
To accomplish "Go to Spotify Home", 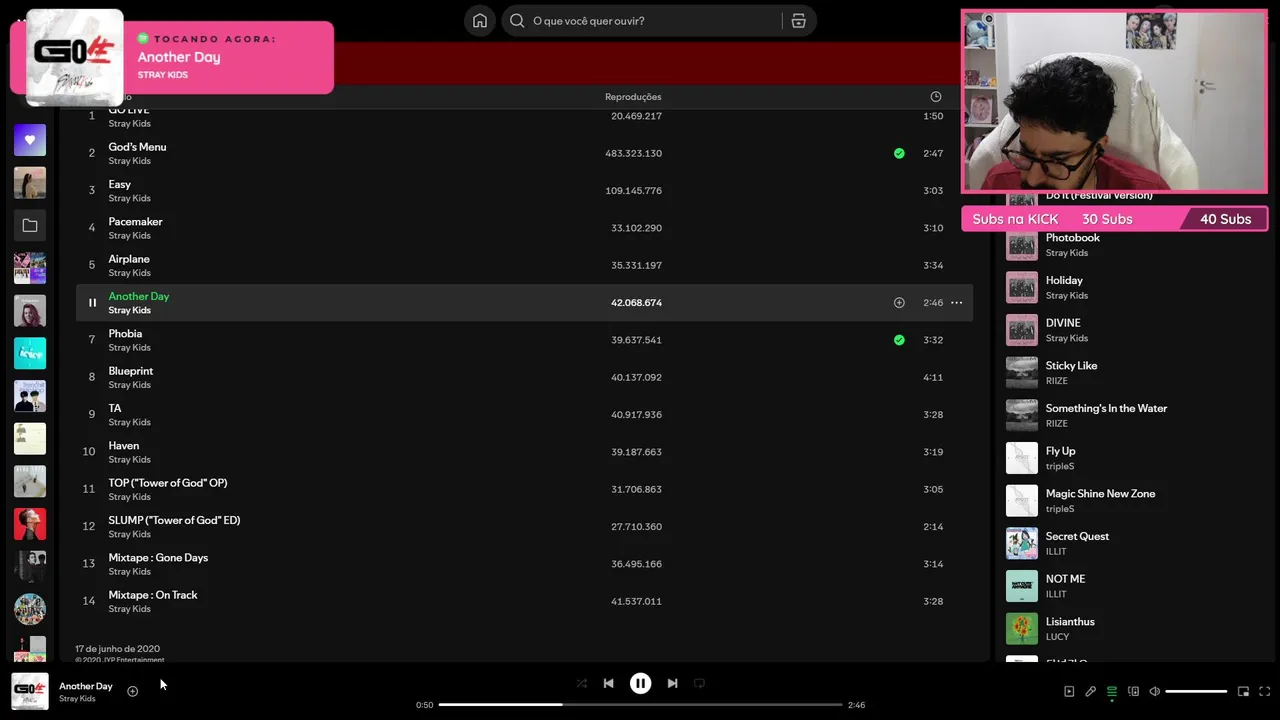I will point(480,21).
